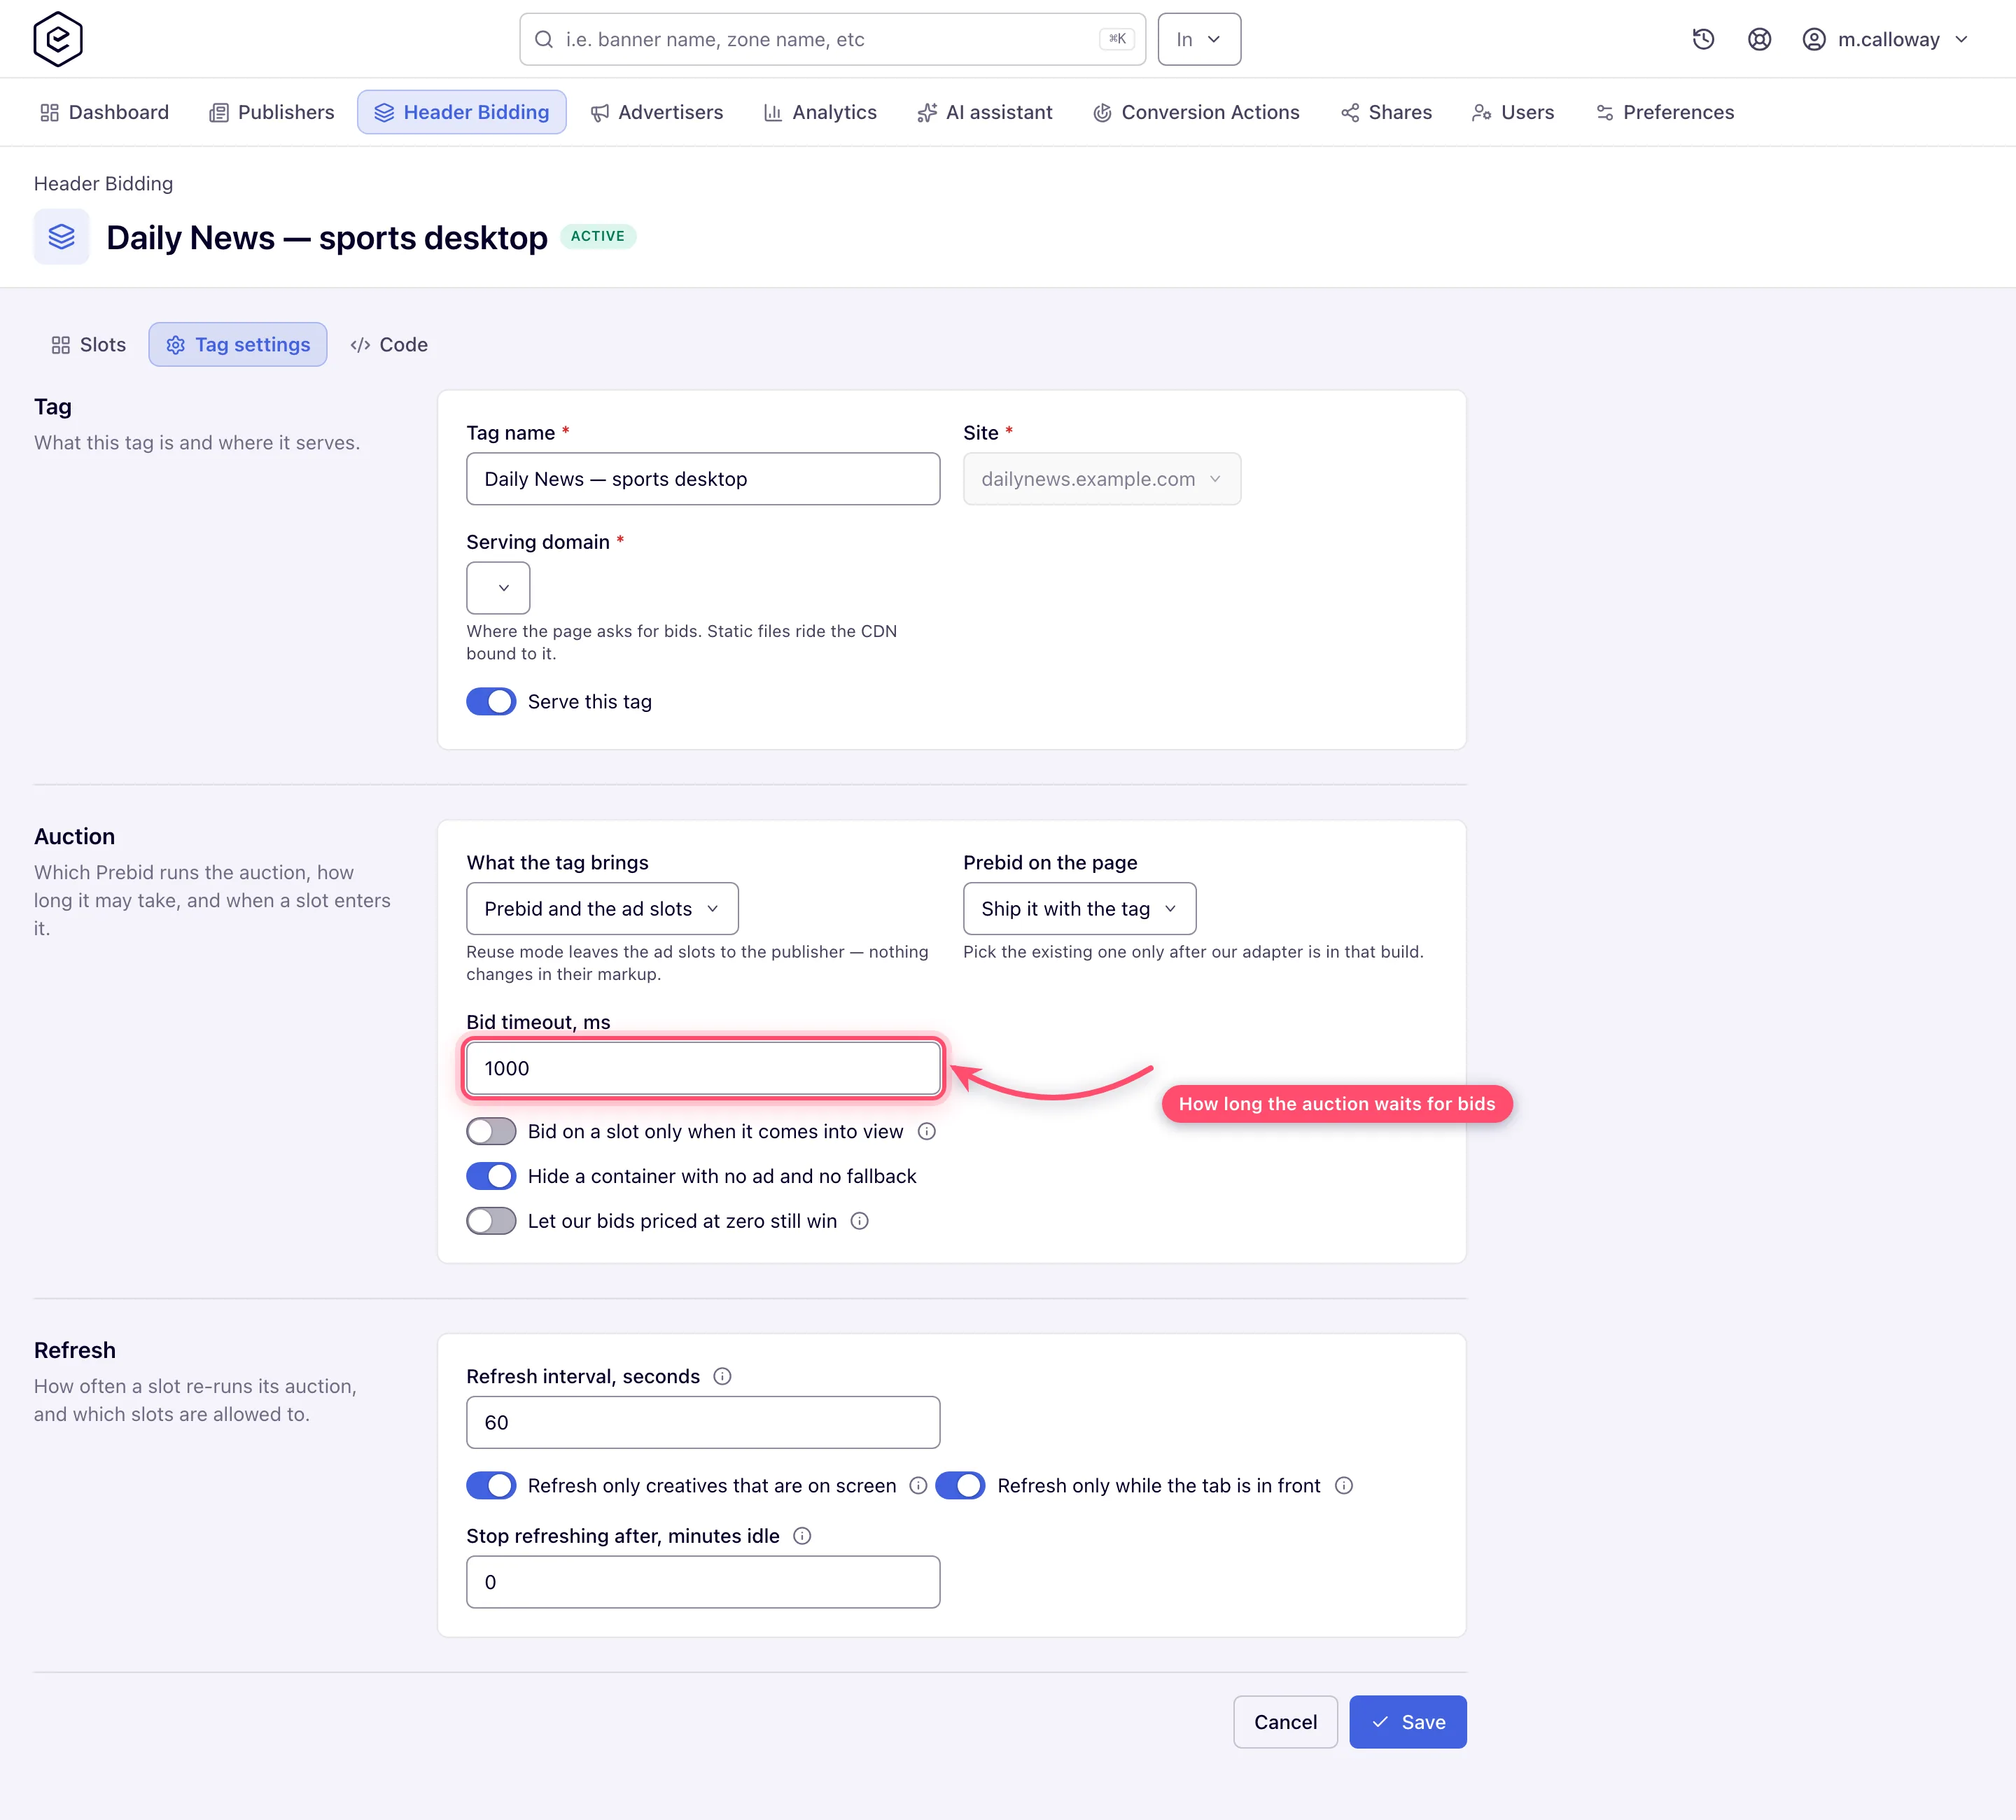Click the Bid timeout, ms field

pyautogui.click(x=703, y=1068)
